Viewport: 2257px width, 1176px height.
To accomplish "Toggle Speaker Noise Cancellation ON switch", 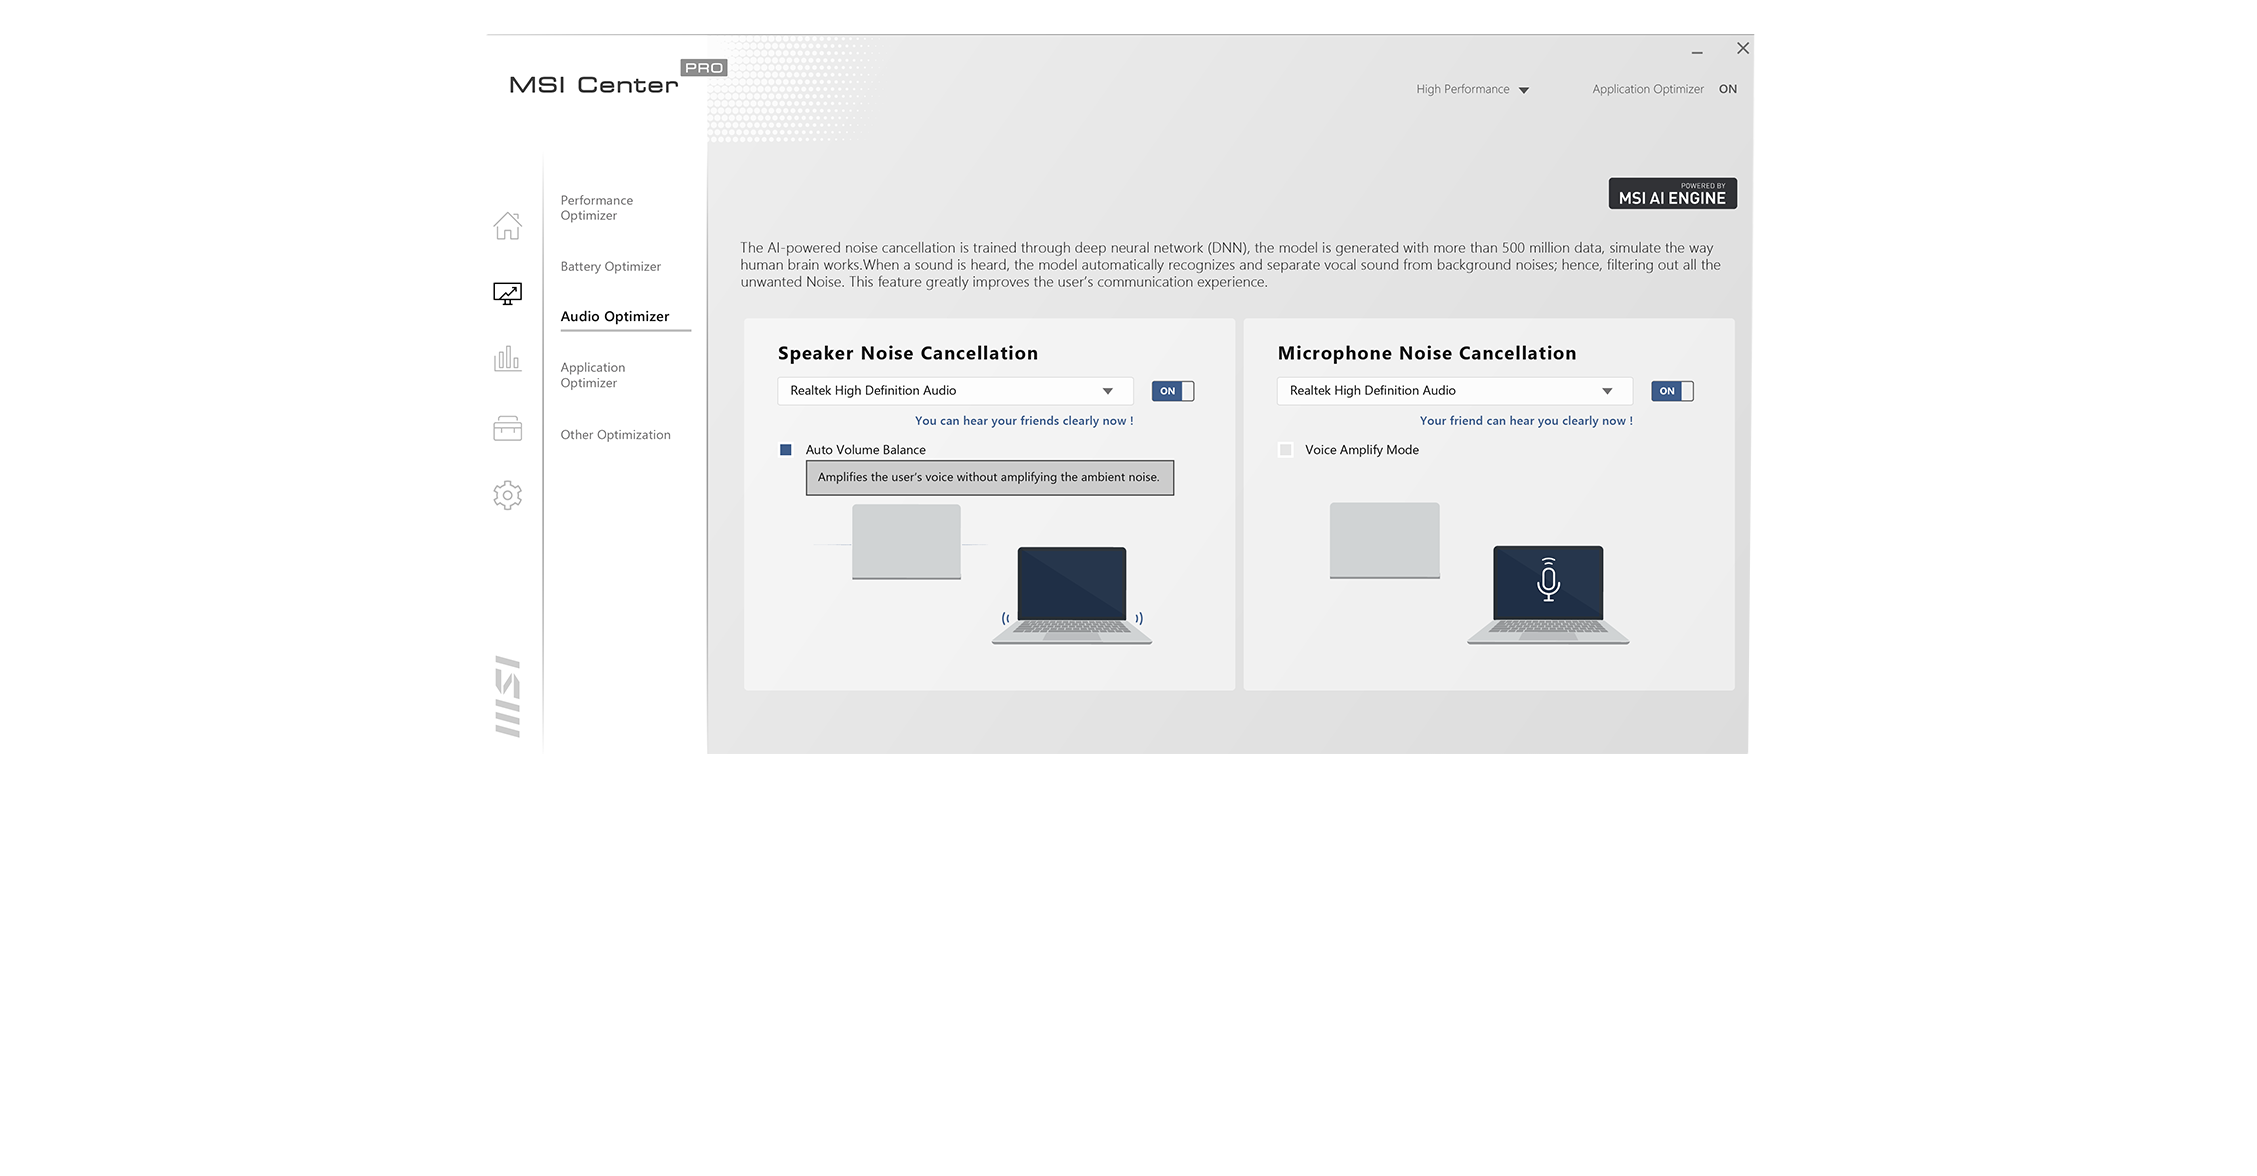I will [1172, 391].
